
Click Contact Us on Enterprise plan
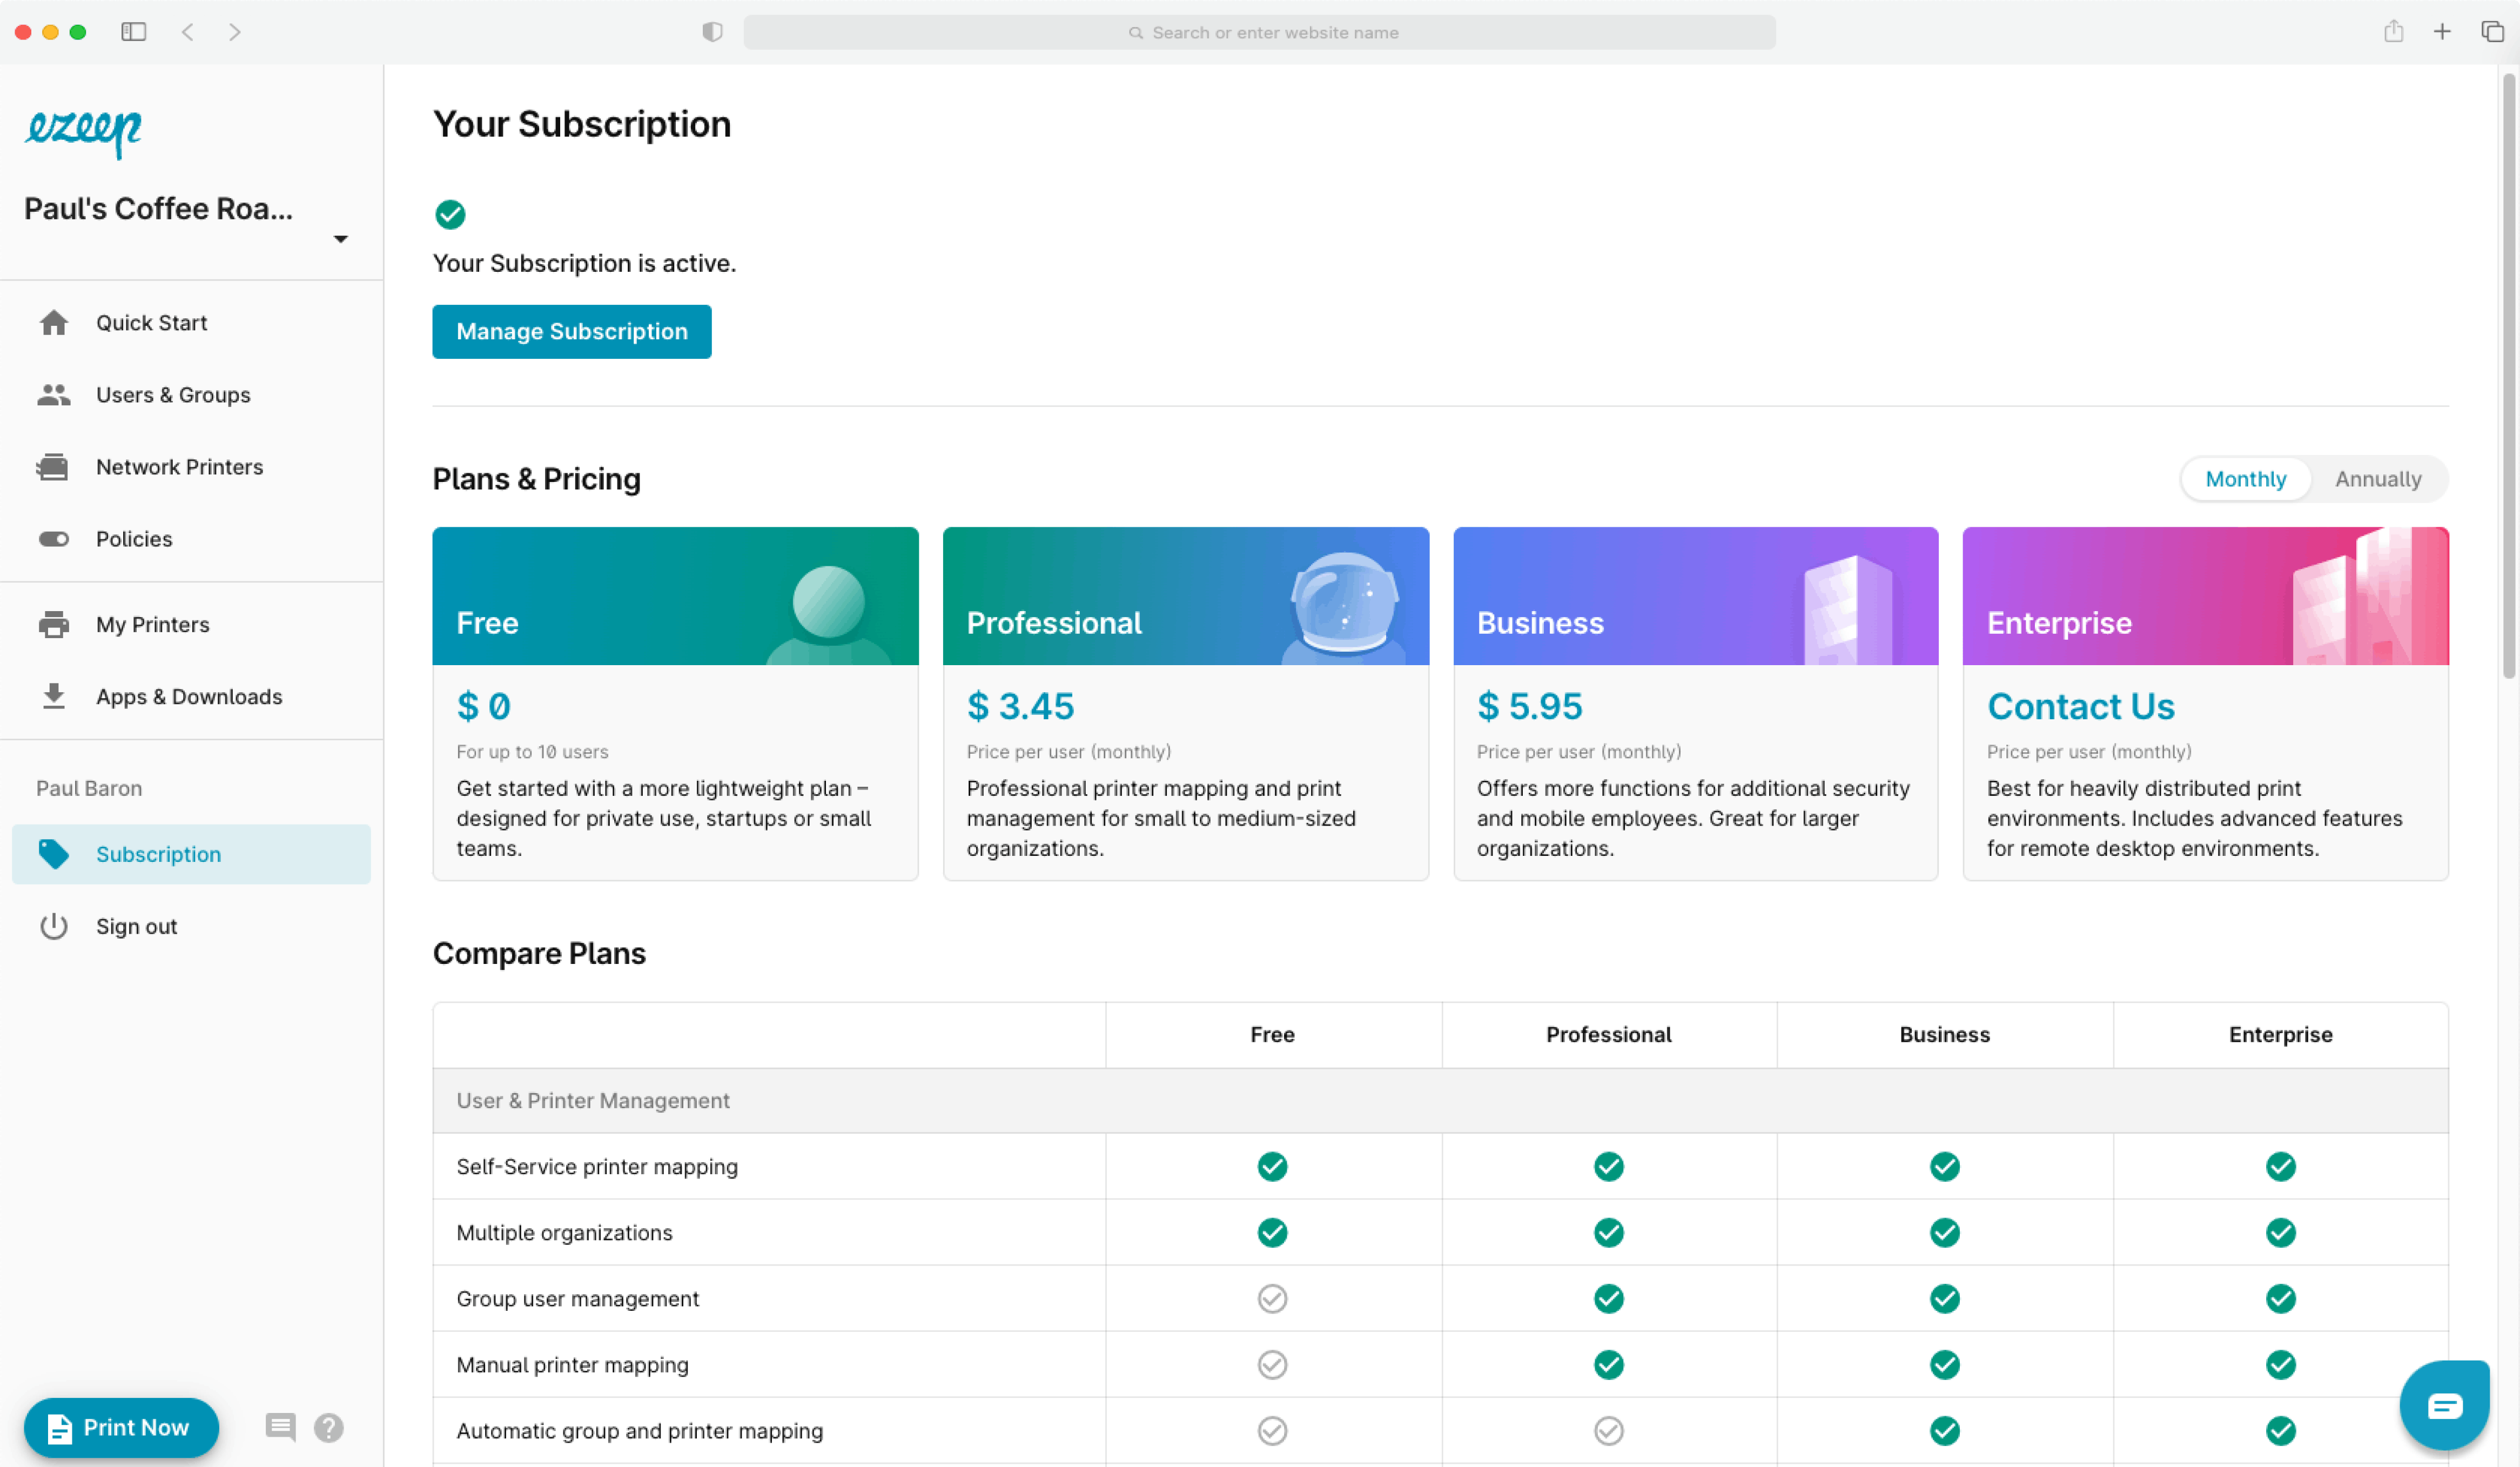2080,706
